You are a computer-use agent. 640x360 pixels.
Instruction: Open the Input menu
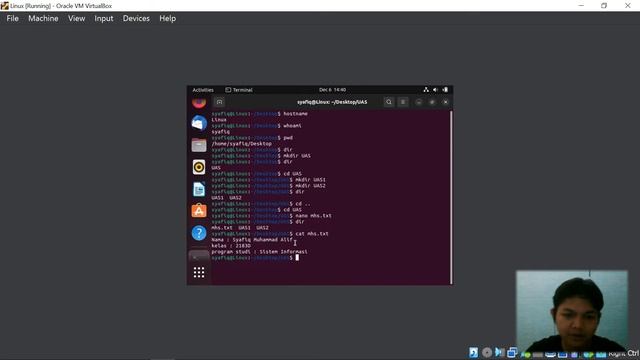coord(104,18)
